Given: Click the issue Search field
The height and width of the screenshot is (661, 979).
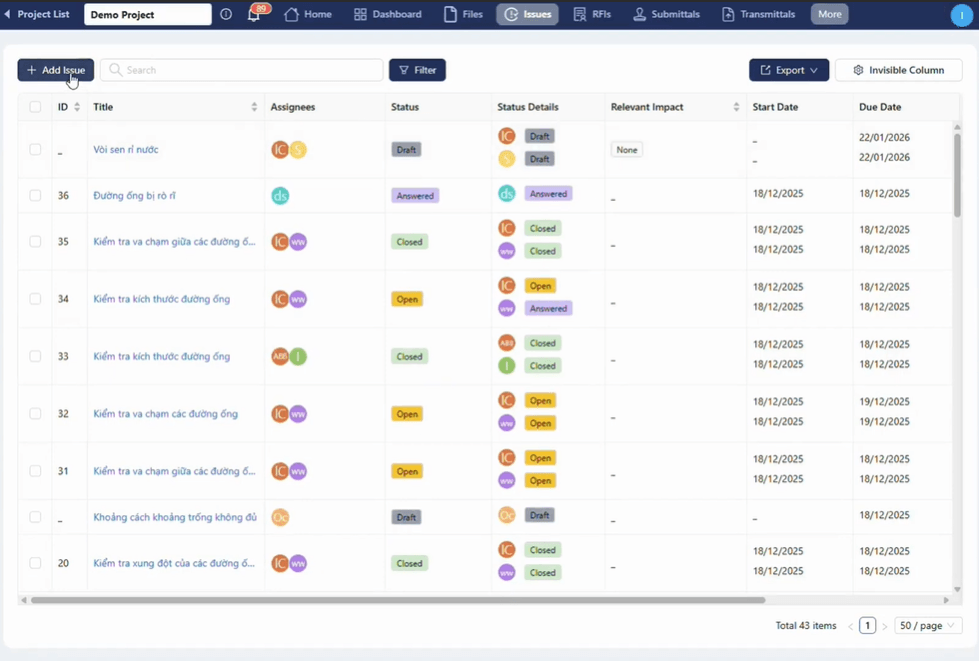Looking at the screenshot, I should point(241,70).
